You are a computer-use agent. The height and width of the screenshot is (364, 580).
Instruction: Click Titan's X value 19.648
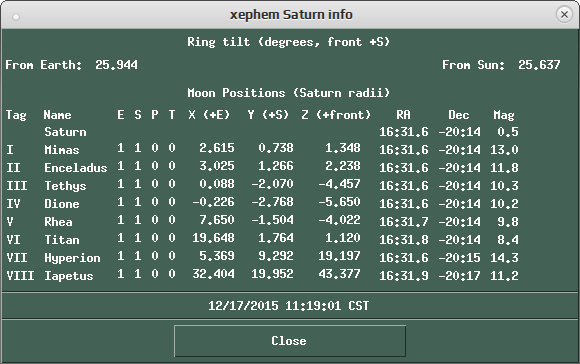pos(213,238)
